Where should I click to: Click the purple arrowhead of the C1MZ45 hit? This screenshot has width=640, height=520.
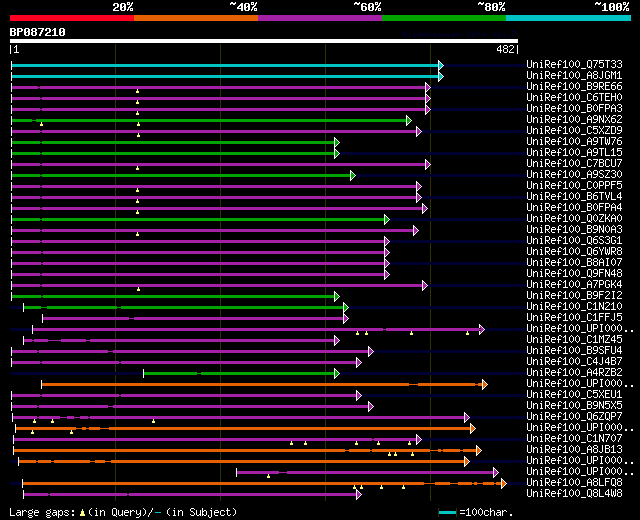tap(337, 340)
